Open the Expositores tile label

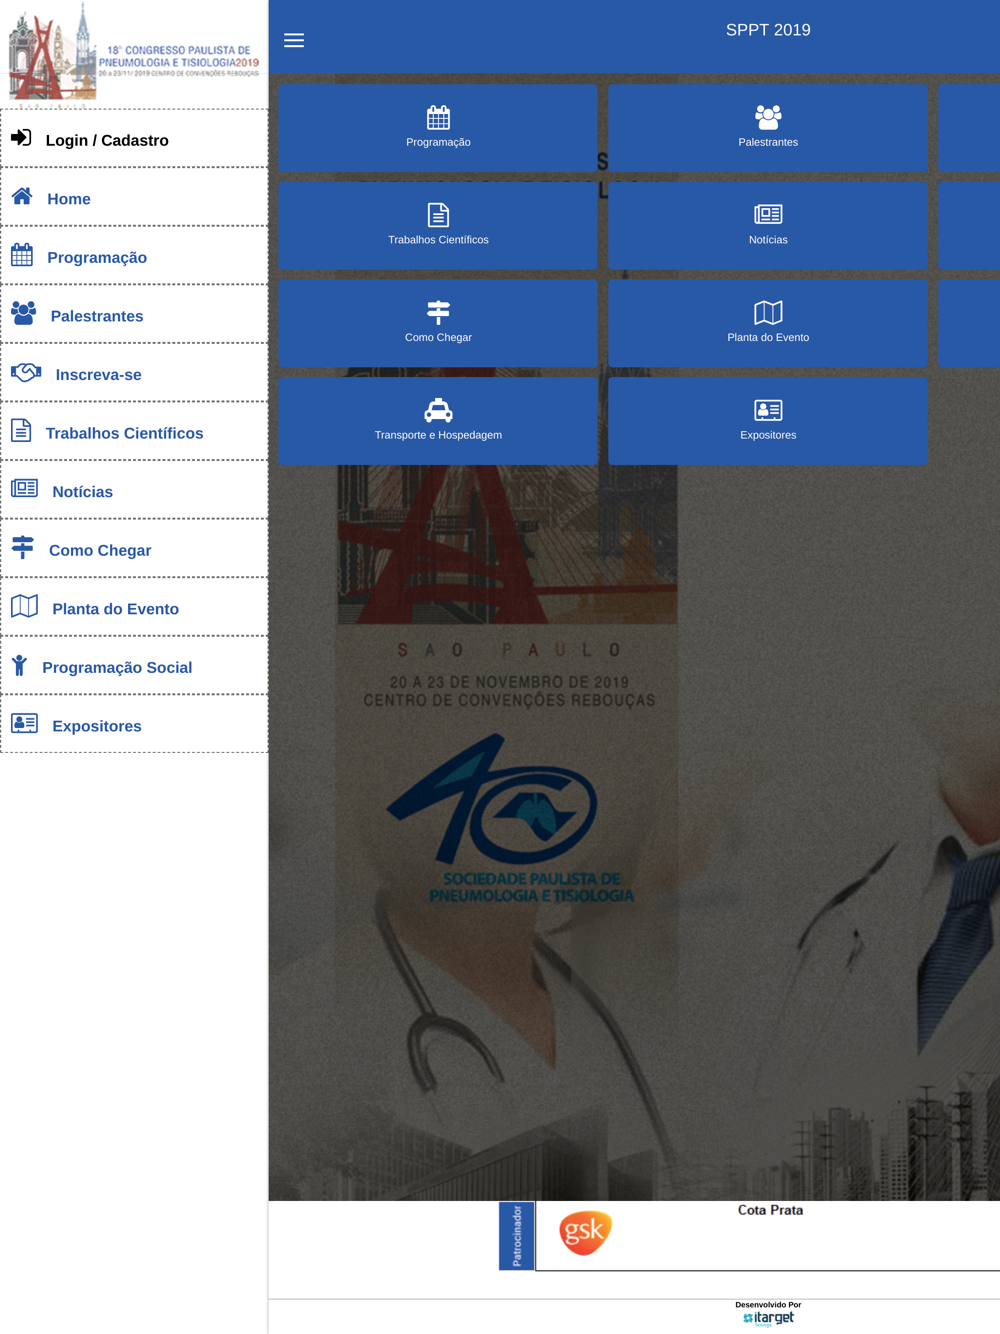[768, 435]
